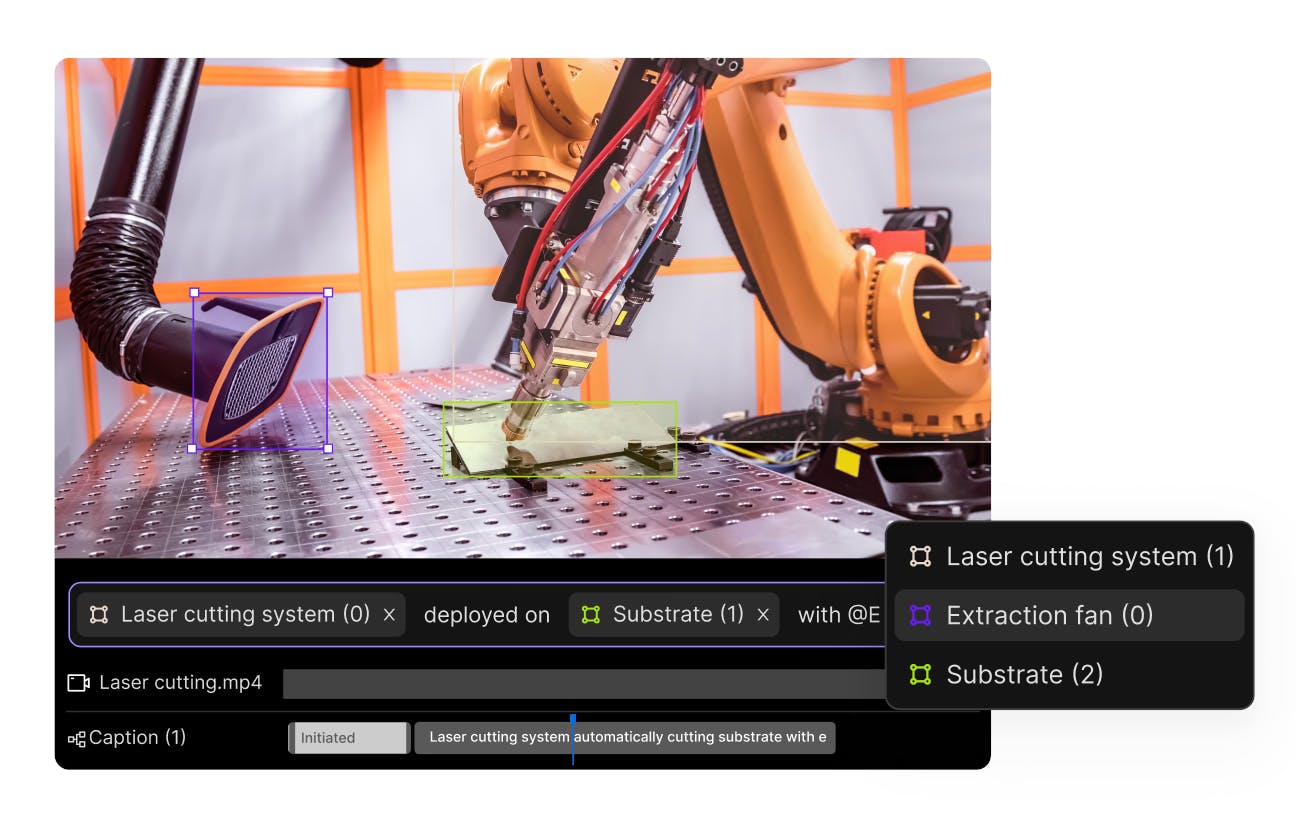Click the Caption track hierarchy icon

76,739
